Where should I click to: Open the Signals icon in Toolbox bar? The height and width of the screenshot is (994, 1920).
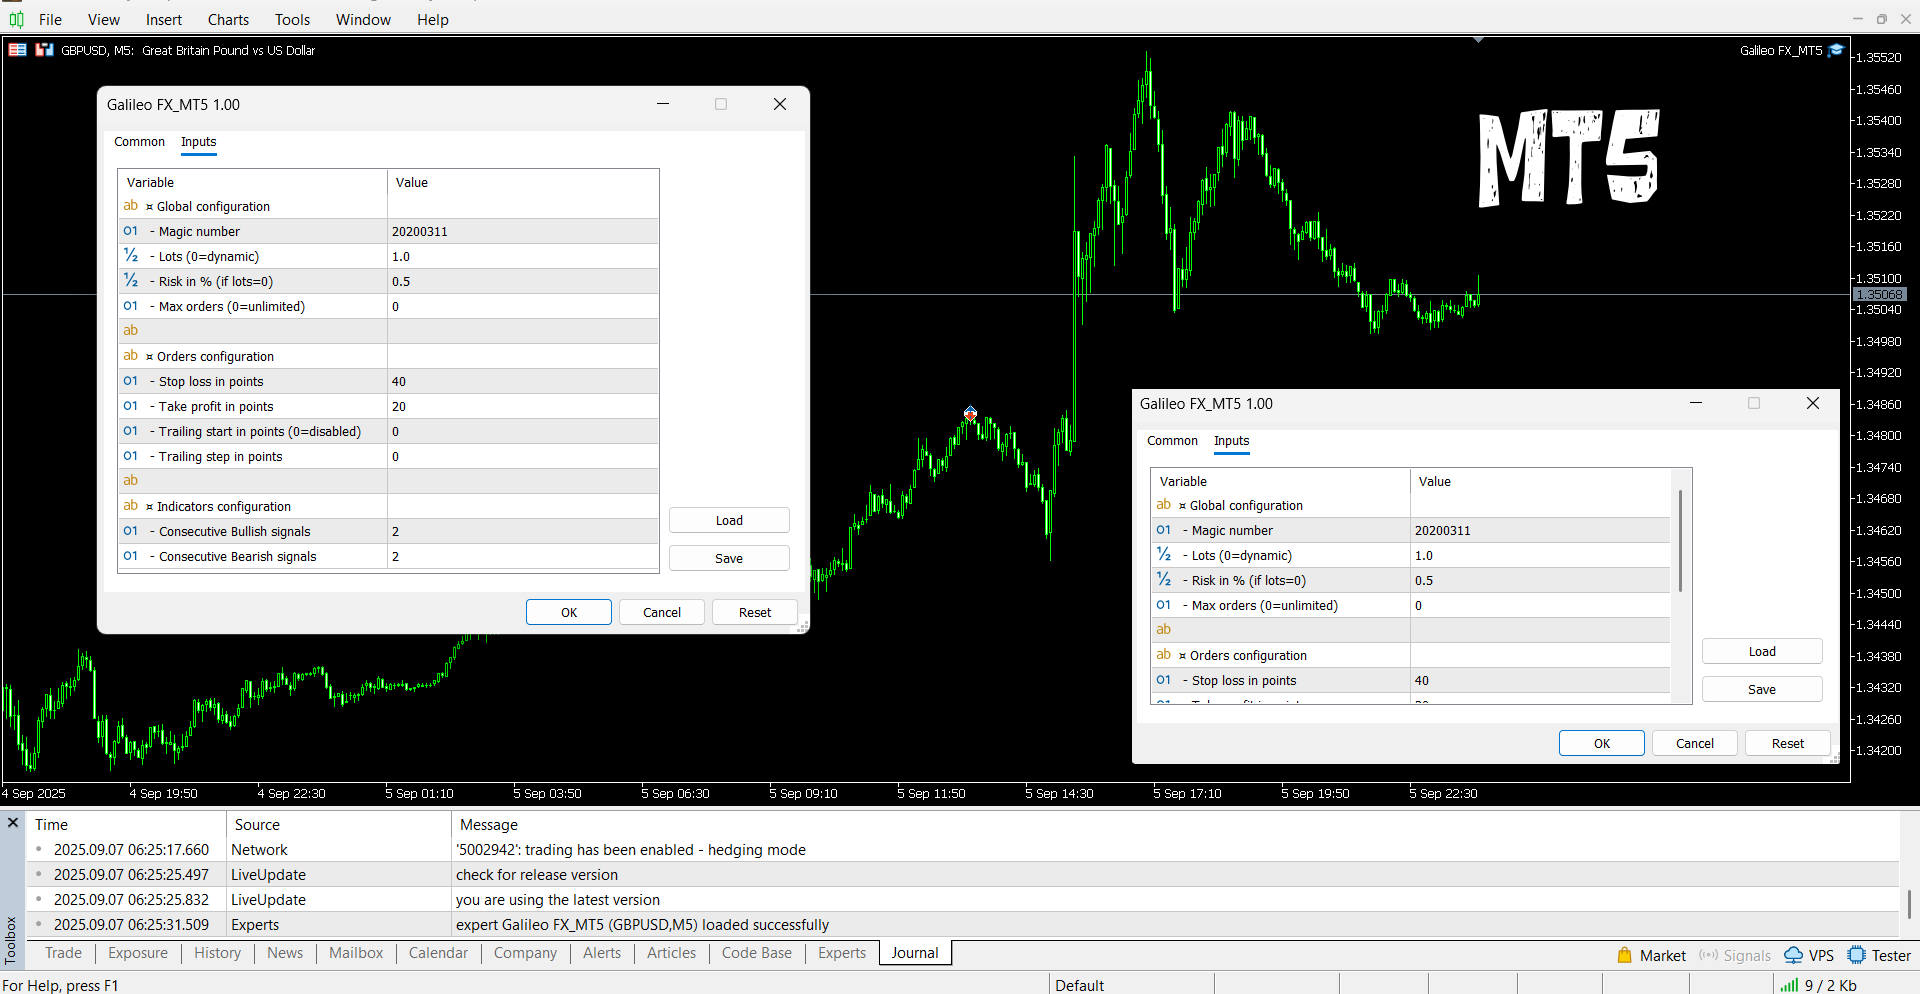pos(1708,956)
